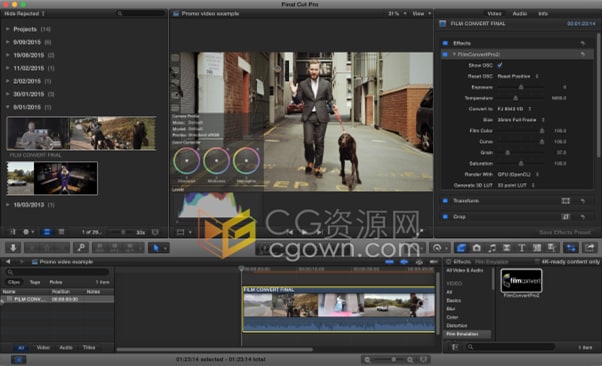Image resolution: width=602 pixels, height=366 pixels.
Task: Open the Convert to film stock dropdown
Action: 514,109
